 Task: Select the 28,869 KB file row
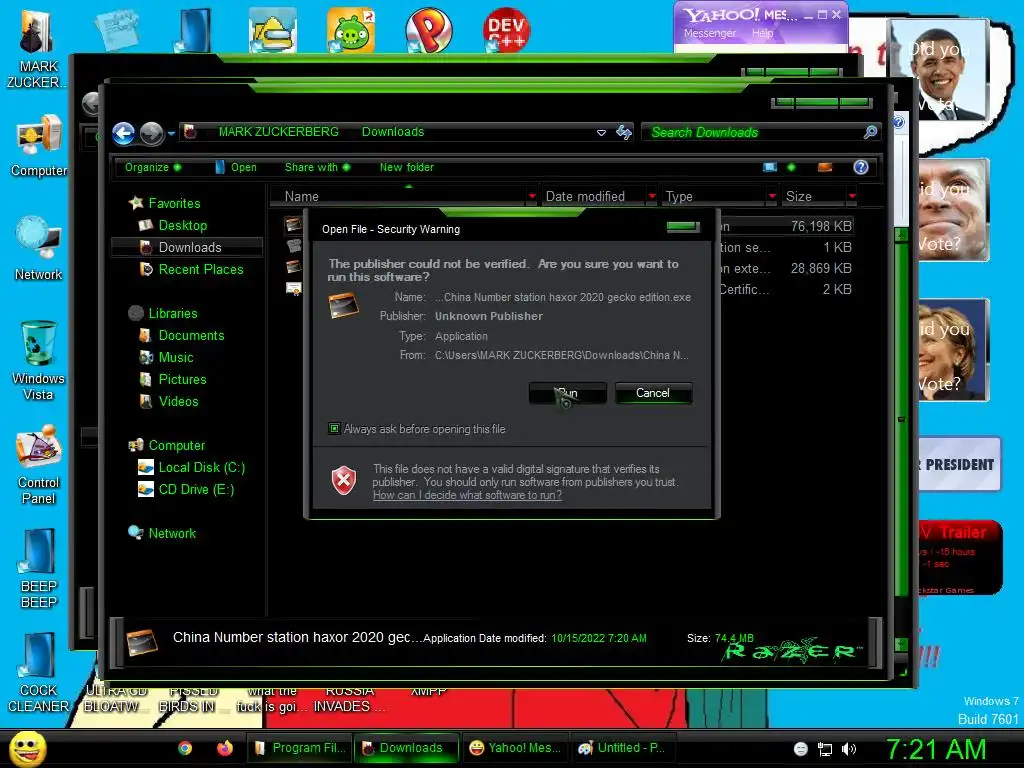click(568, 268)
